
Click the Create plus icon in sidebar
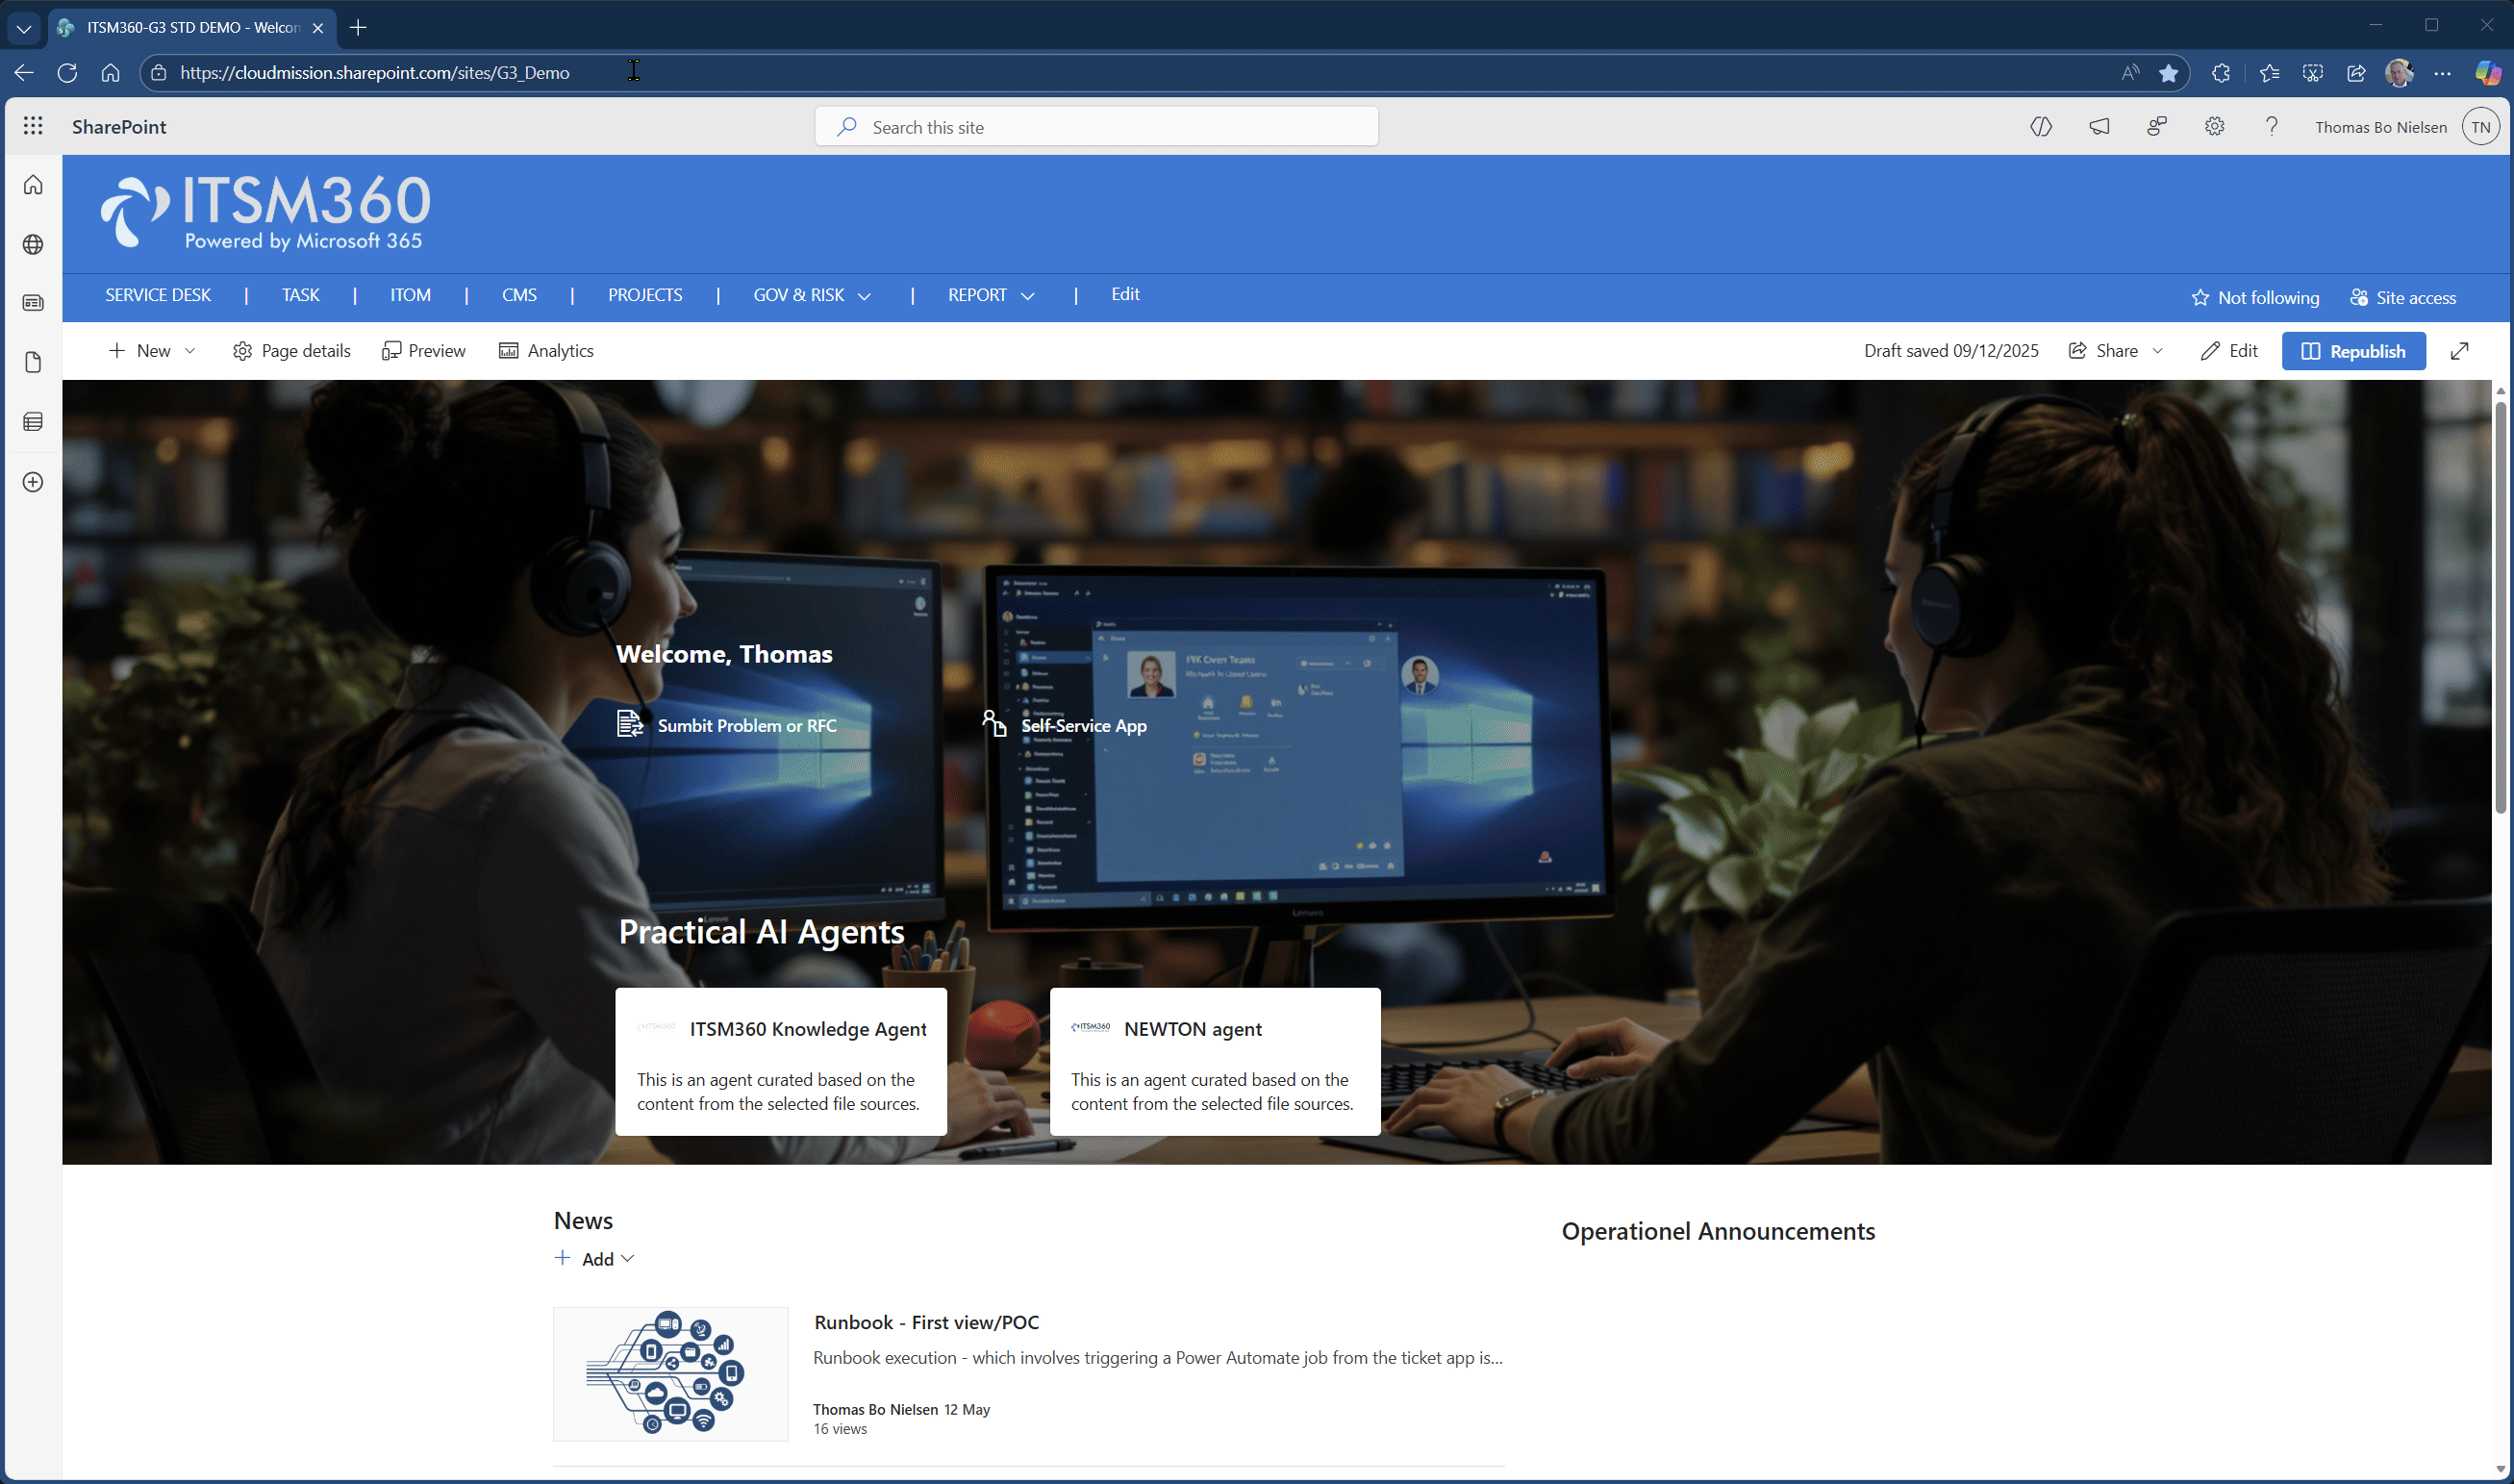(33, 482)
